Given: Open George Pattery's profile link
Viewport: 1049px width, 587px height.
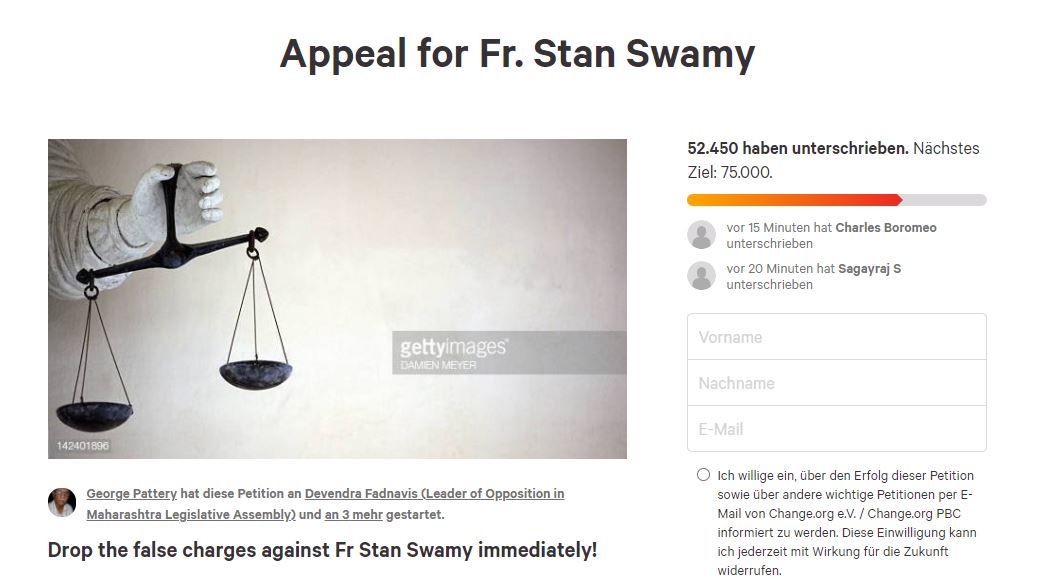Looking at the screenshot, I should (131, 494).
